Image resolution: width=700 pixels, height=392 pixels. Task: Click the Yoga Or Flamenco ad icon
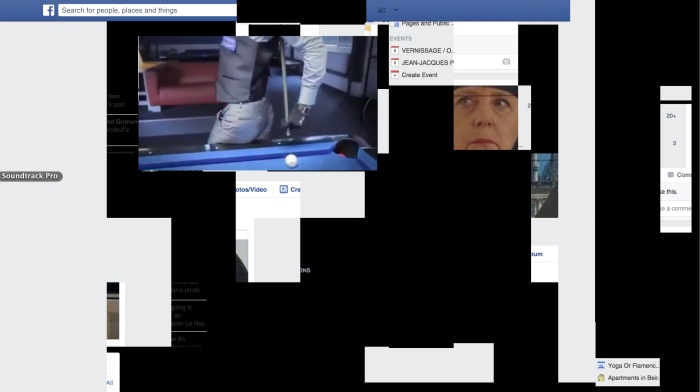[x=601, y=365]
